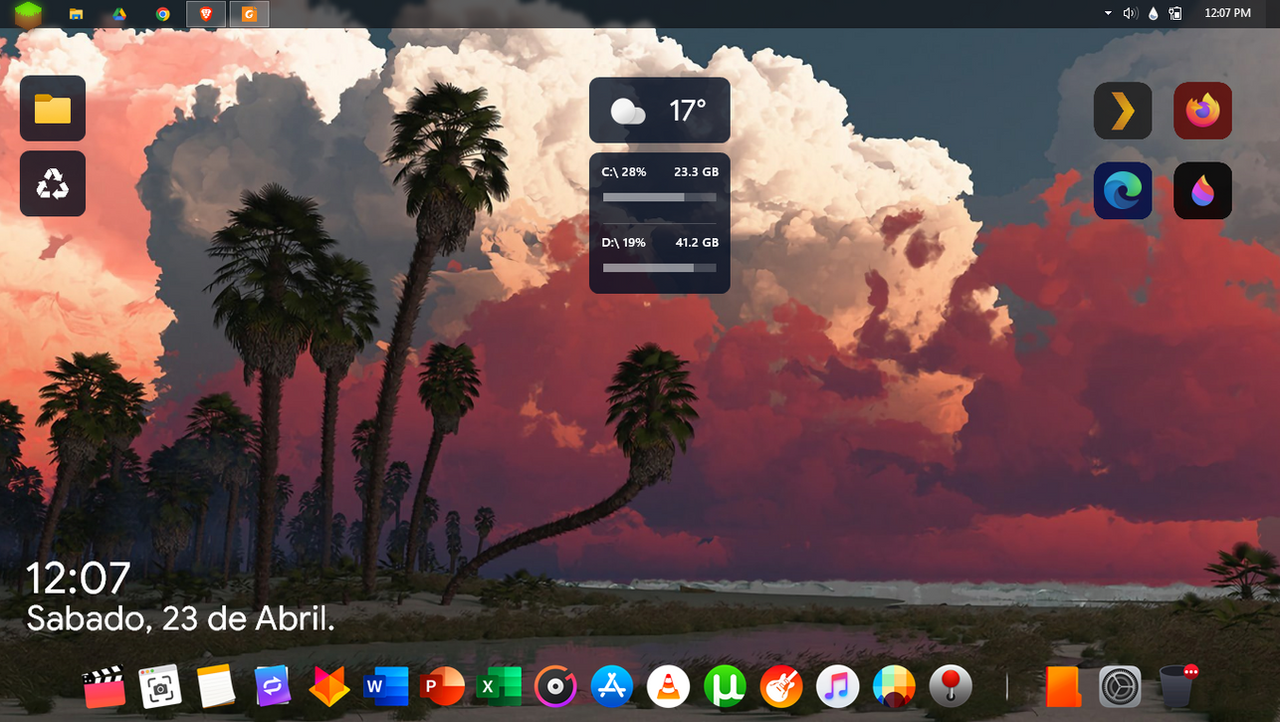This screenshot has height=722, width=1280.
Task: Open File Explorer from the top taskbar
Action: 76,14
